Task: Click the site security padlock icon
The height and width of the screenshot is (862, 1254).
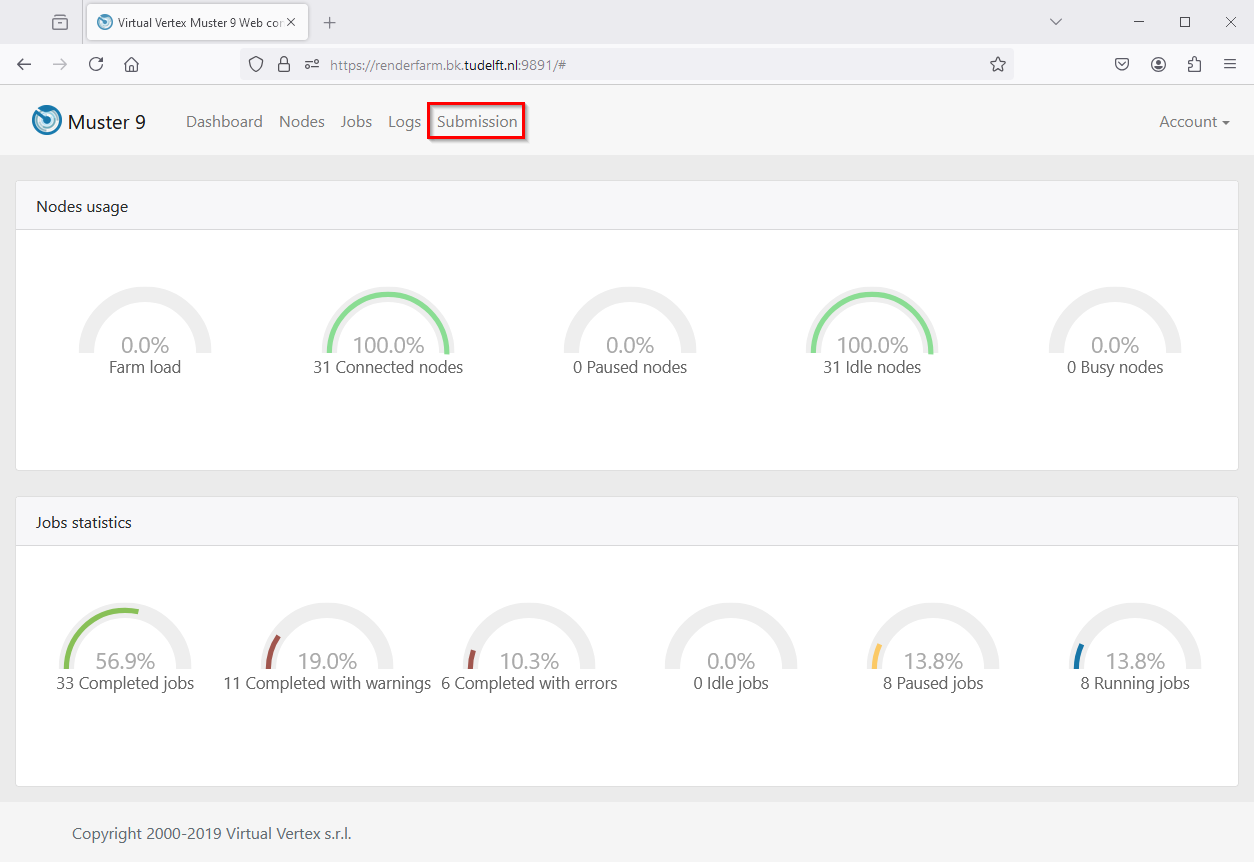Action: coord(284,64)
